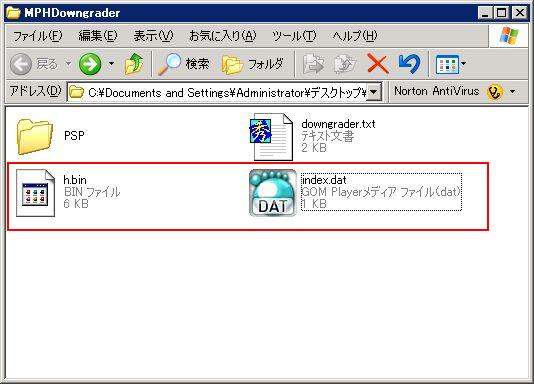Expand the address bar dropdown
The height and width of the screenshot is (384, 534).
pos(374,92)
